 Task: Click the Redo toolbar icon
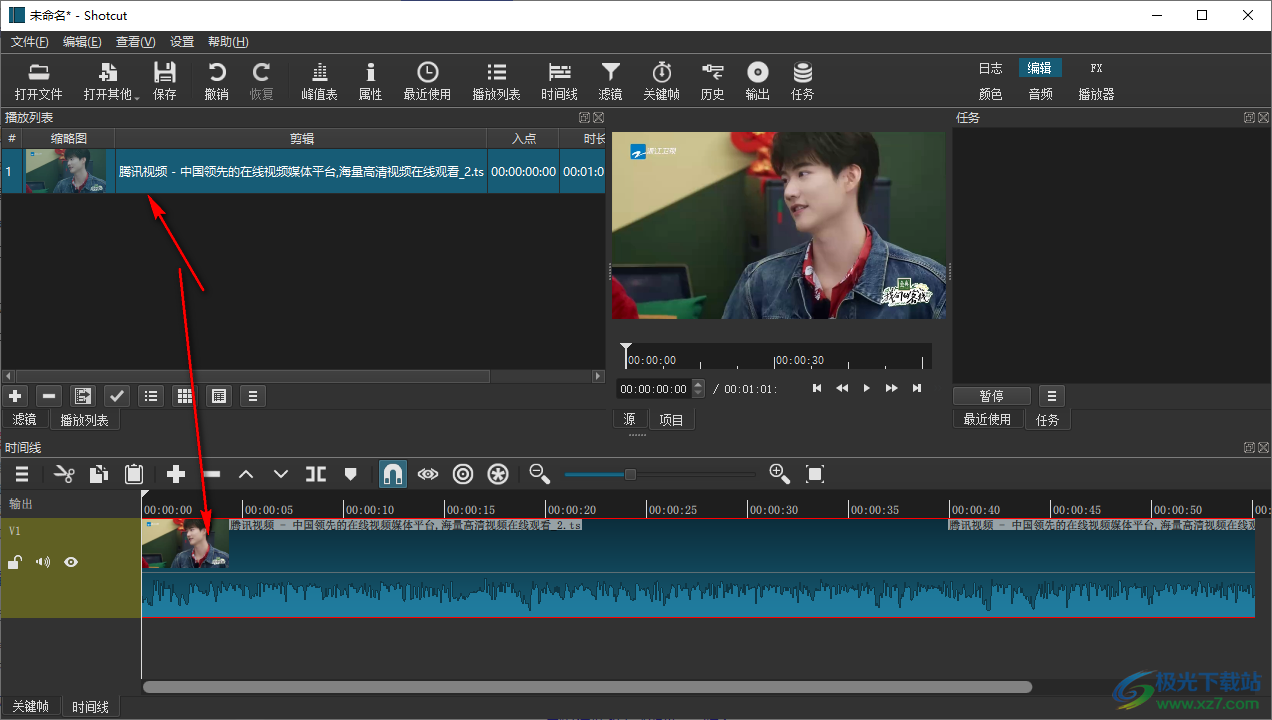(262, 81)
